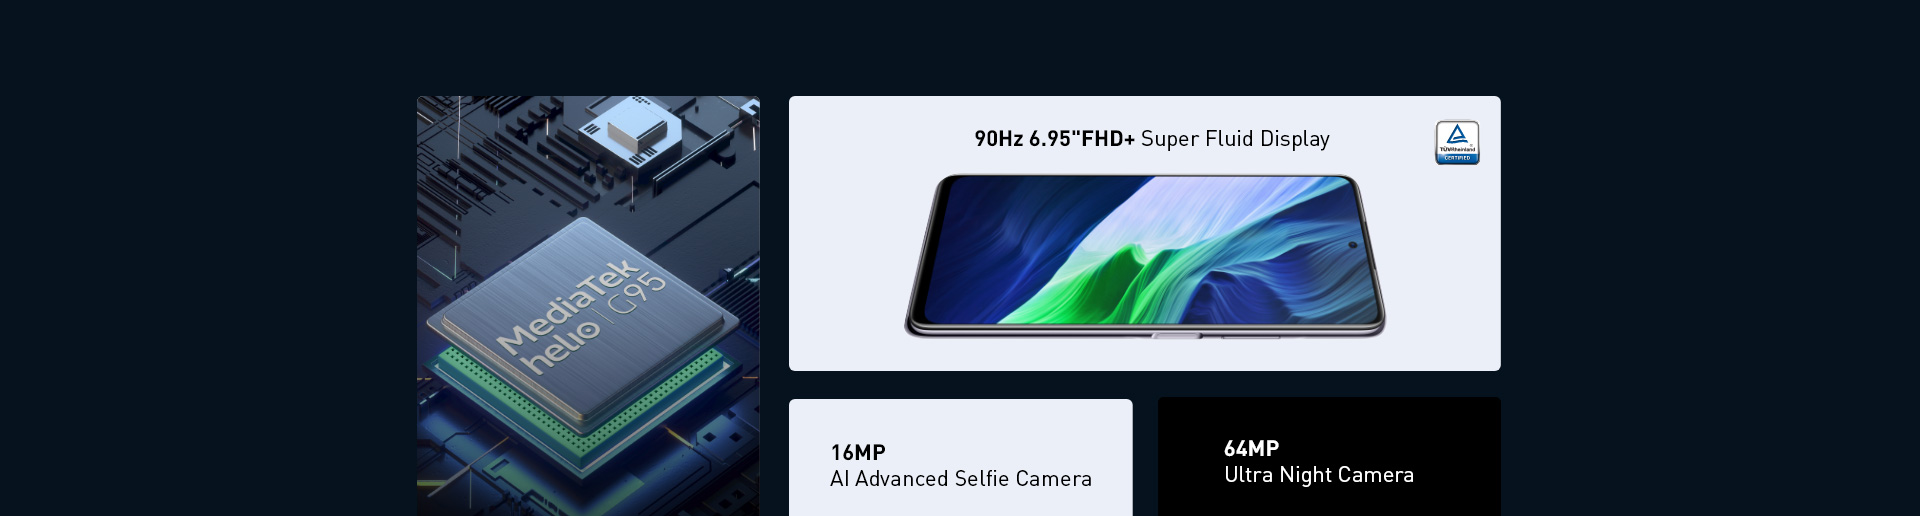Image resolution: width=1920 pixels, height=516 pixels.
Task: Click the 90Hz 6.95"FHD+ bold heading
Action: pyautogui.click(x=1054, y=139)
